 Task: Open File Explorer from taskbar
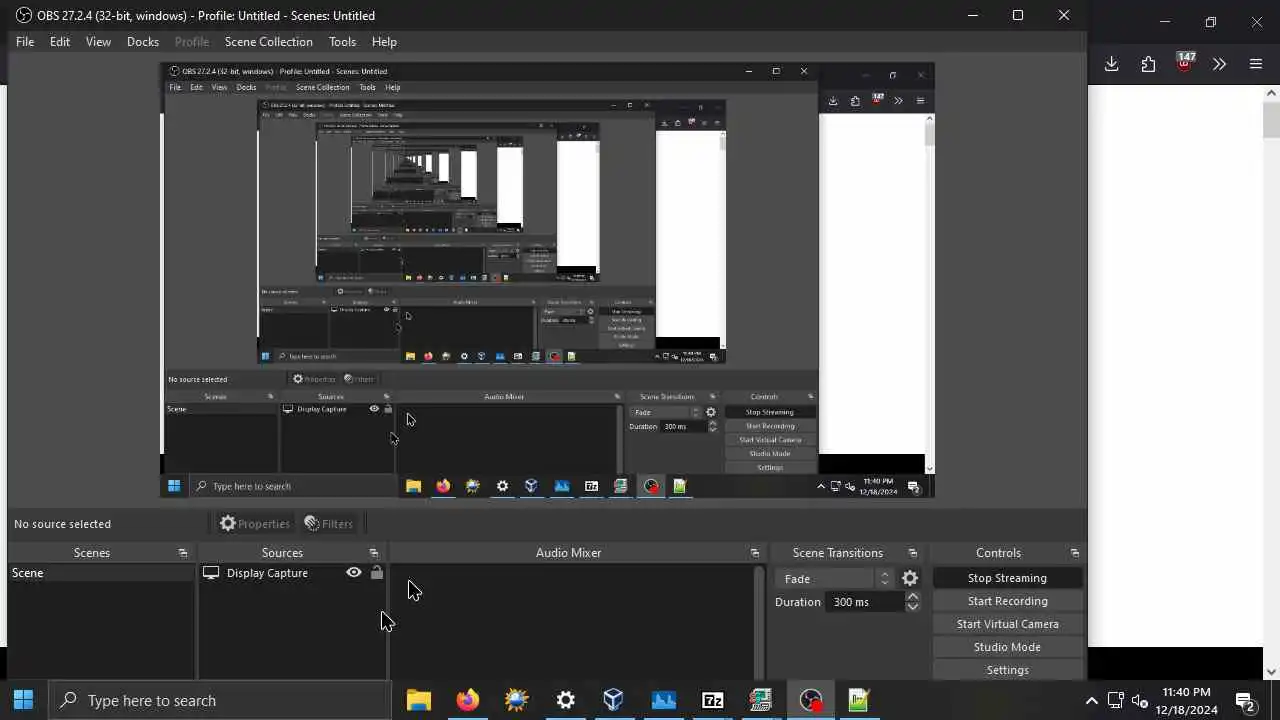pos(418,700)
